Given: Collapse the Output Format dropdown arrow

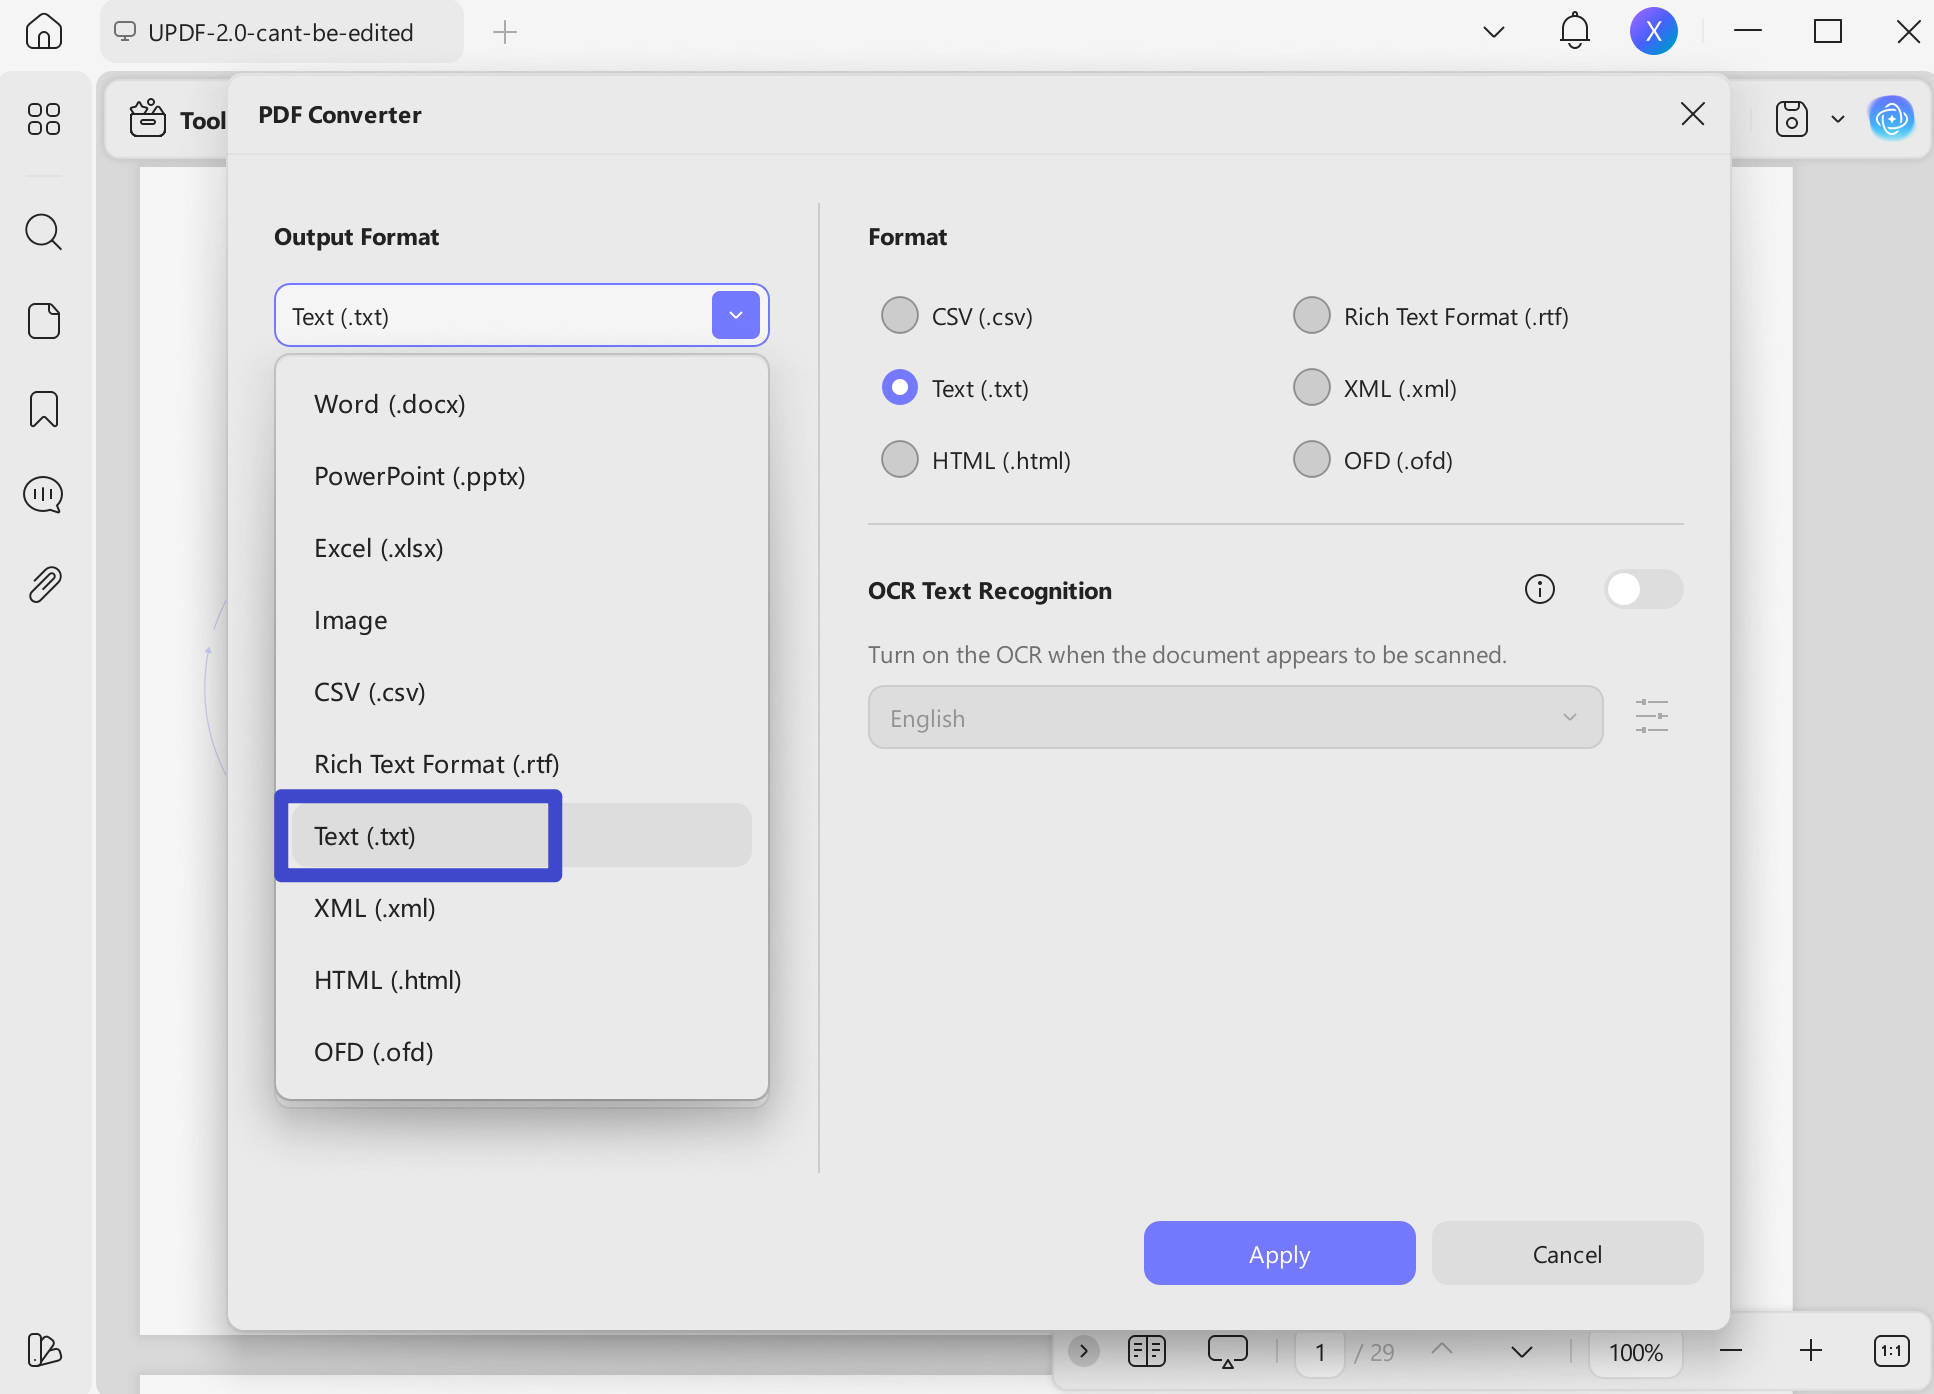Looking at the screenshot, I should [736, 315].
